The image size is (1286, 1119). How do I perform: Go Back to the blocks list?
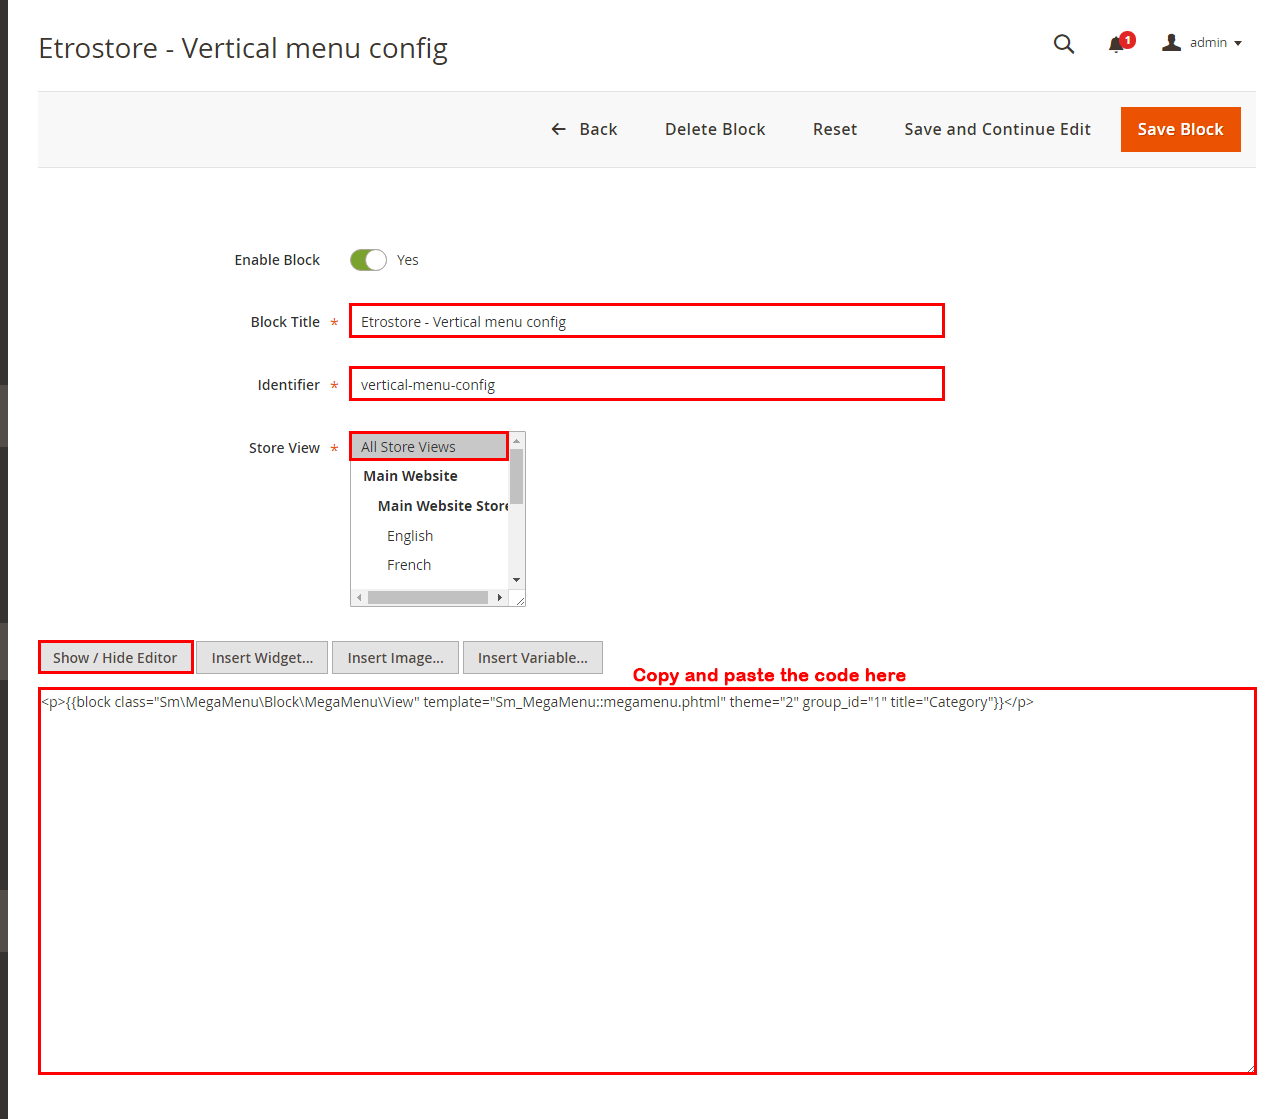pyautogui.click(x=585, y=129)
